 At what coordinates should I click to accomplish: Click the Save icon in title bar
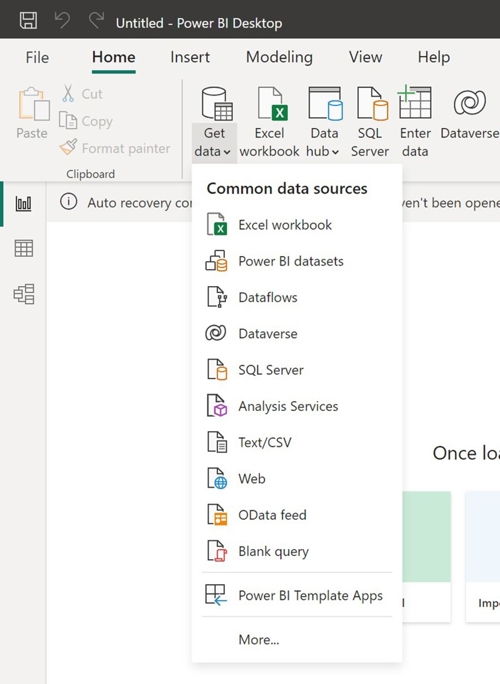(x=28, y=20)
